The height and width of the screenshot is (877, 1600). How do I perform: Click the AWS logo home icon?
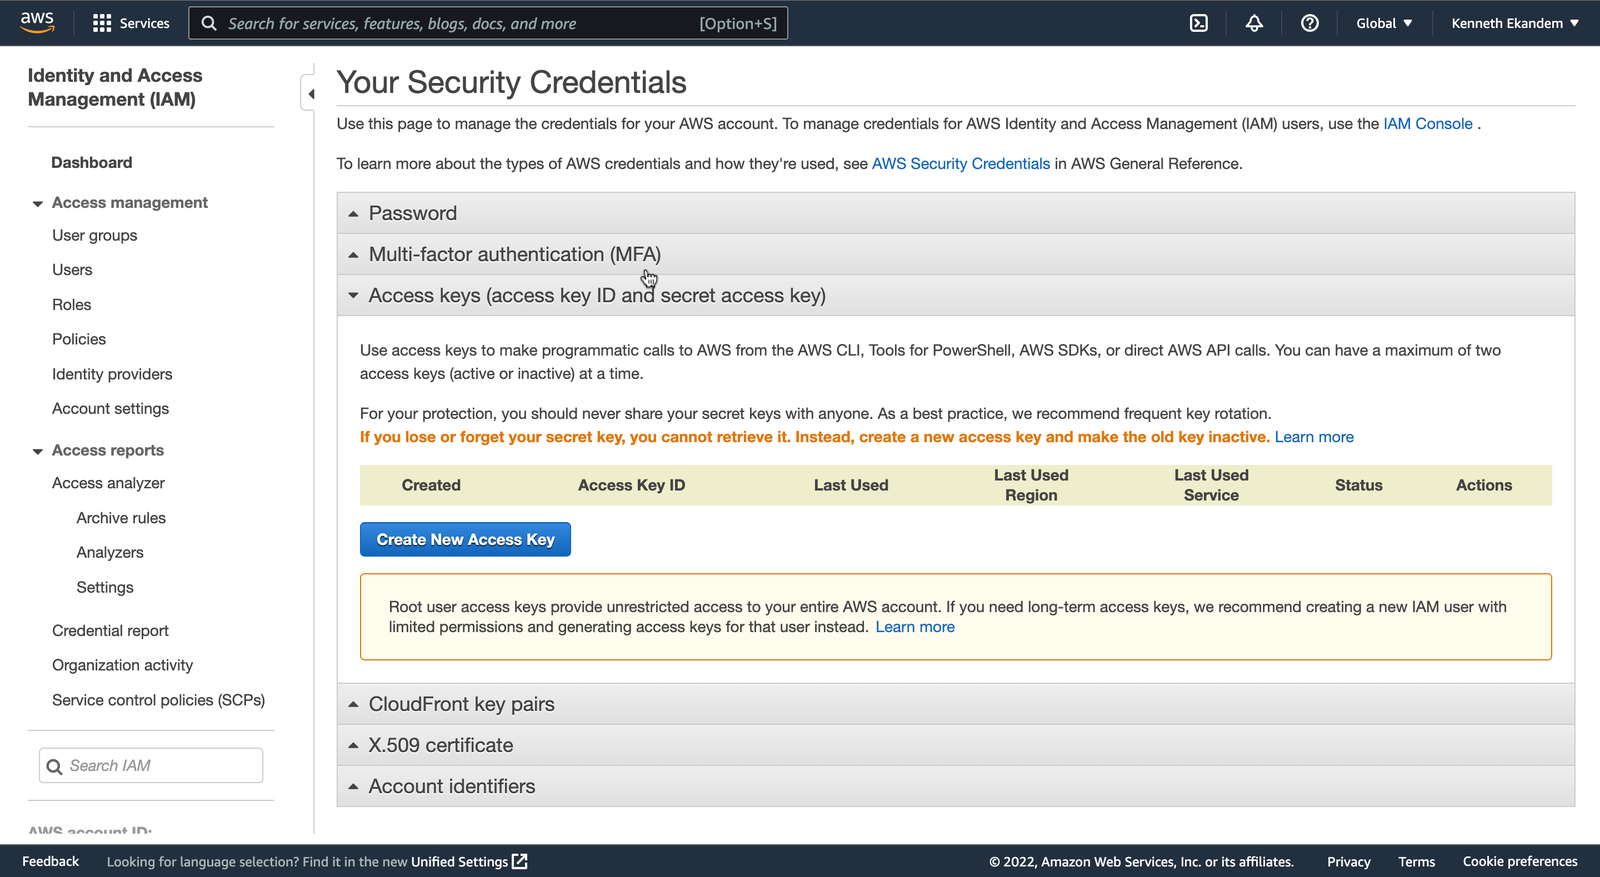[x=37, y=22]
